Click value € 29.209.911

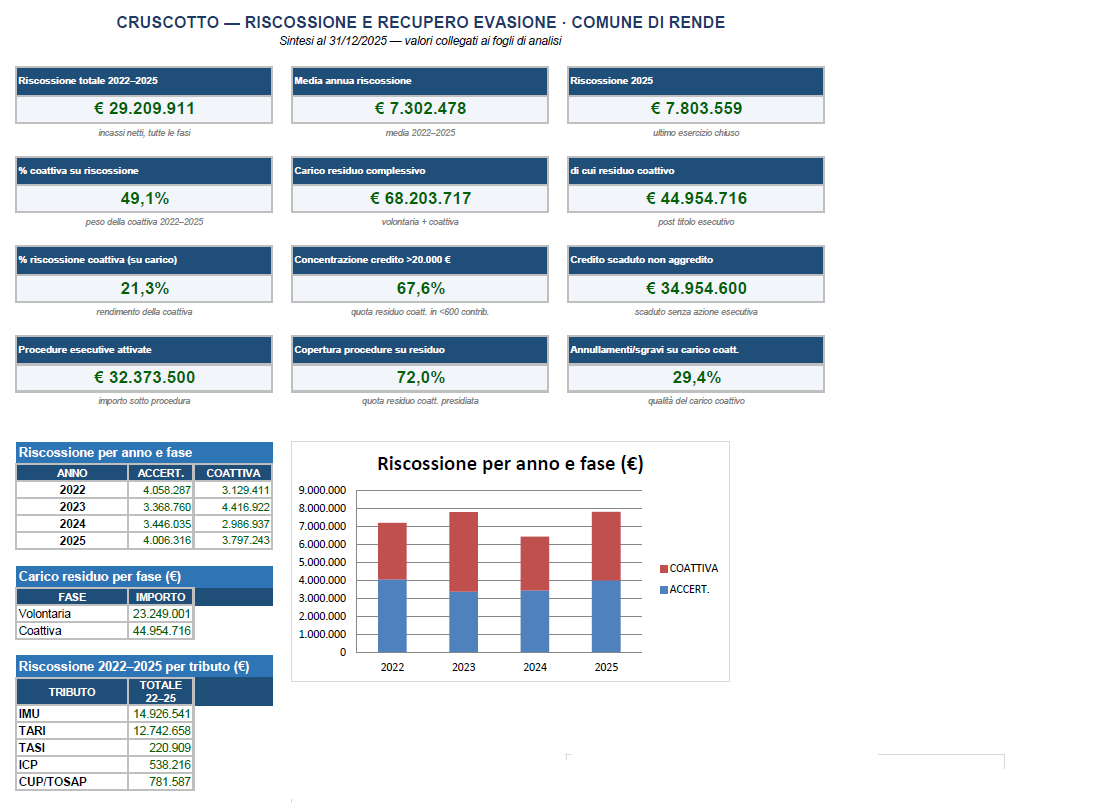(144, 108)
